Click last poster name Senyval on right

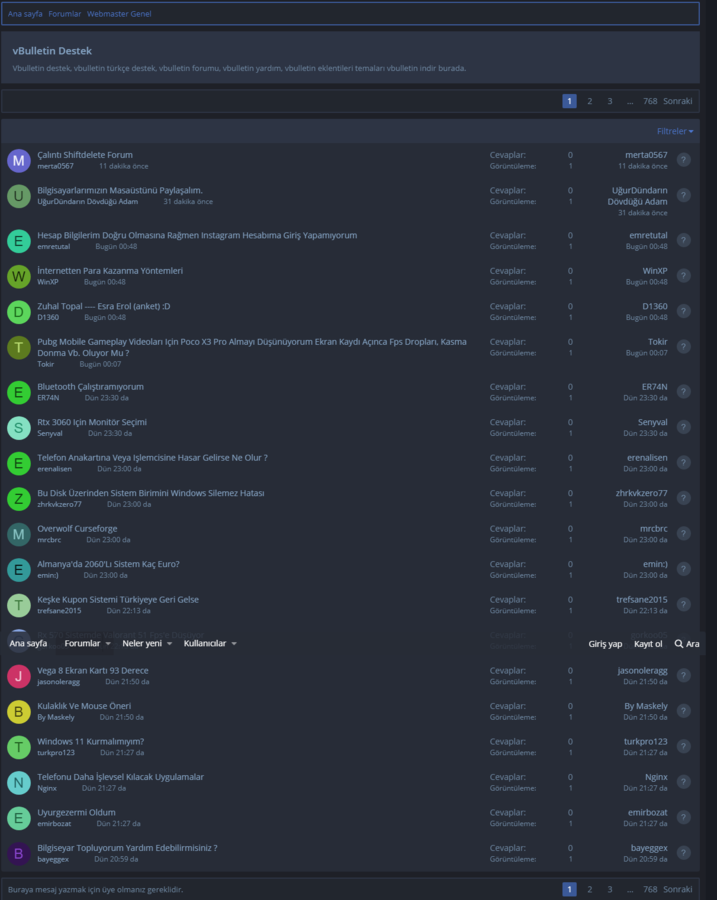click(x=653, y=422)
